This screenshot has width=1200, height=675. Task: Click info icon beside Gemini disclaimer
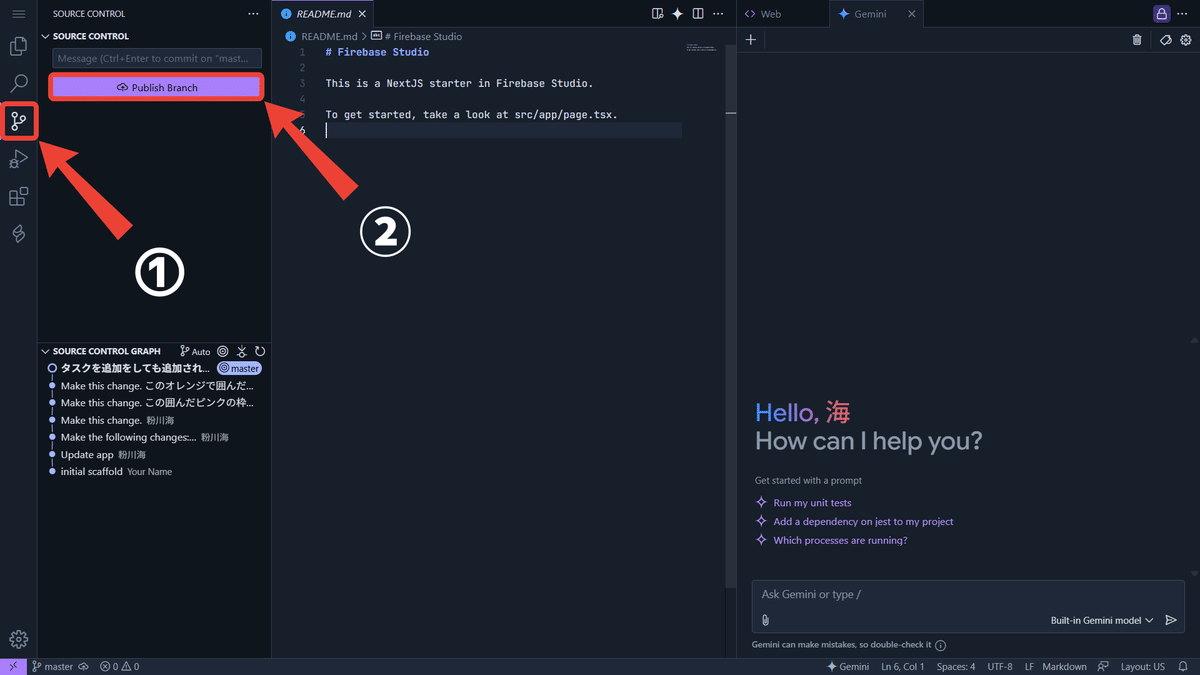click(x=940, y=645)
